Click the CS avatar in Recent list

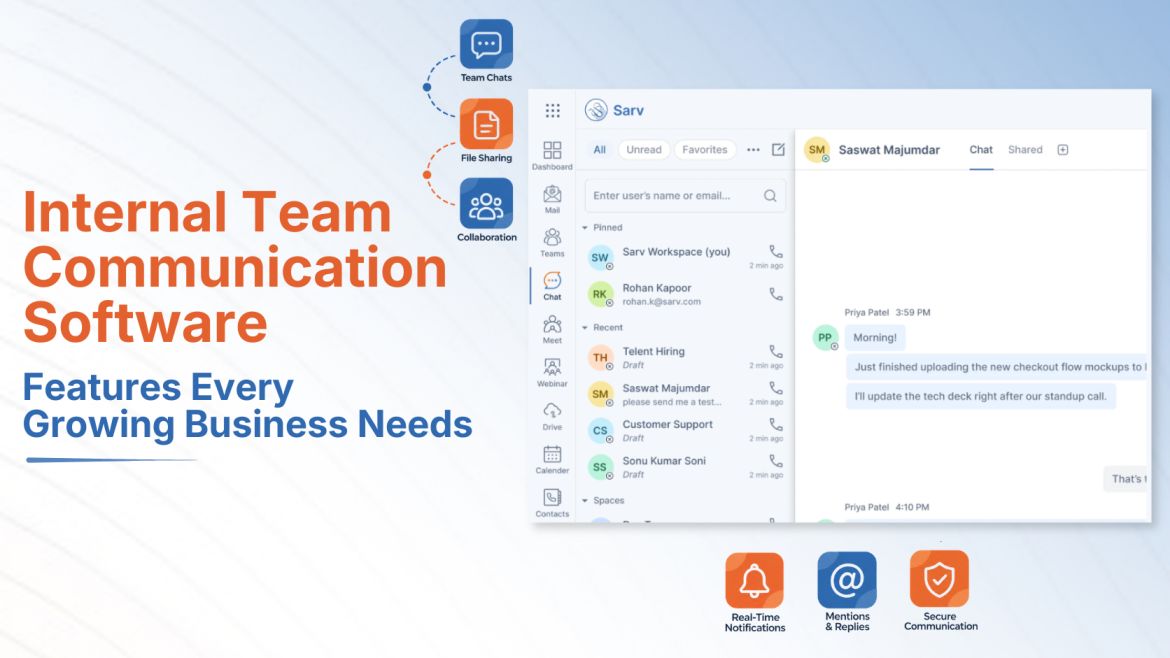click(600, 430)
